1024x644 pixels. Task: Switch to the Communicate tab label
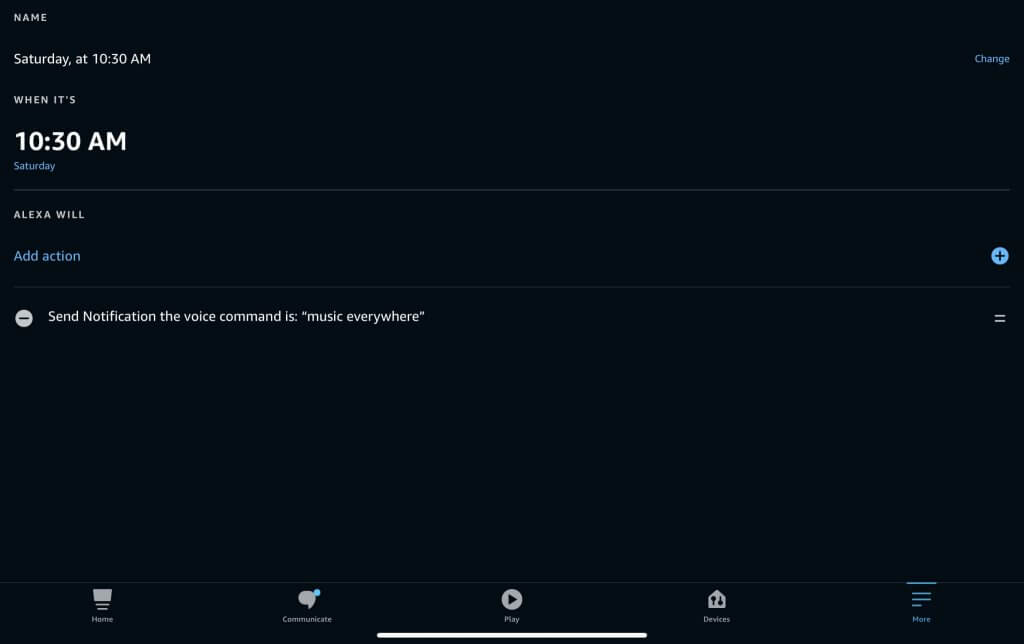tap(307, 619)
